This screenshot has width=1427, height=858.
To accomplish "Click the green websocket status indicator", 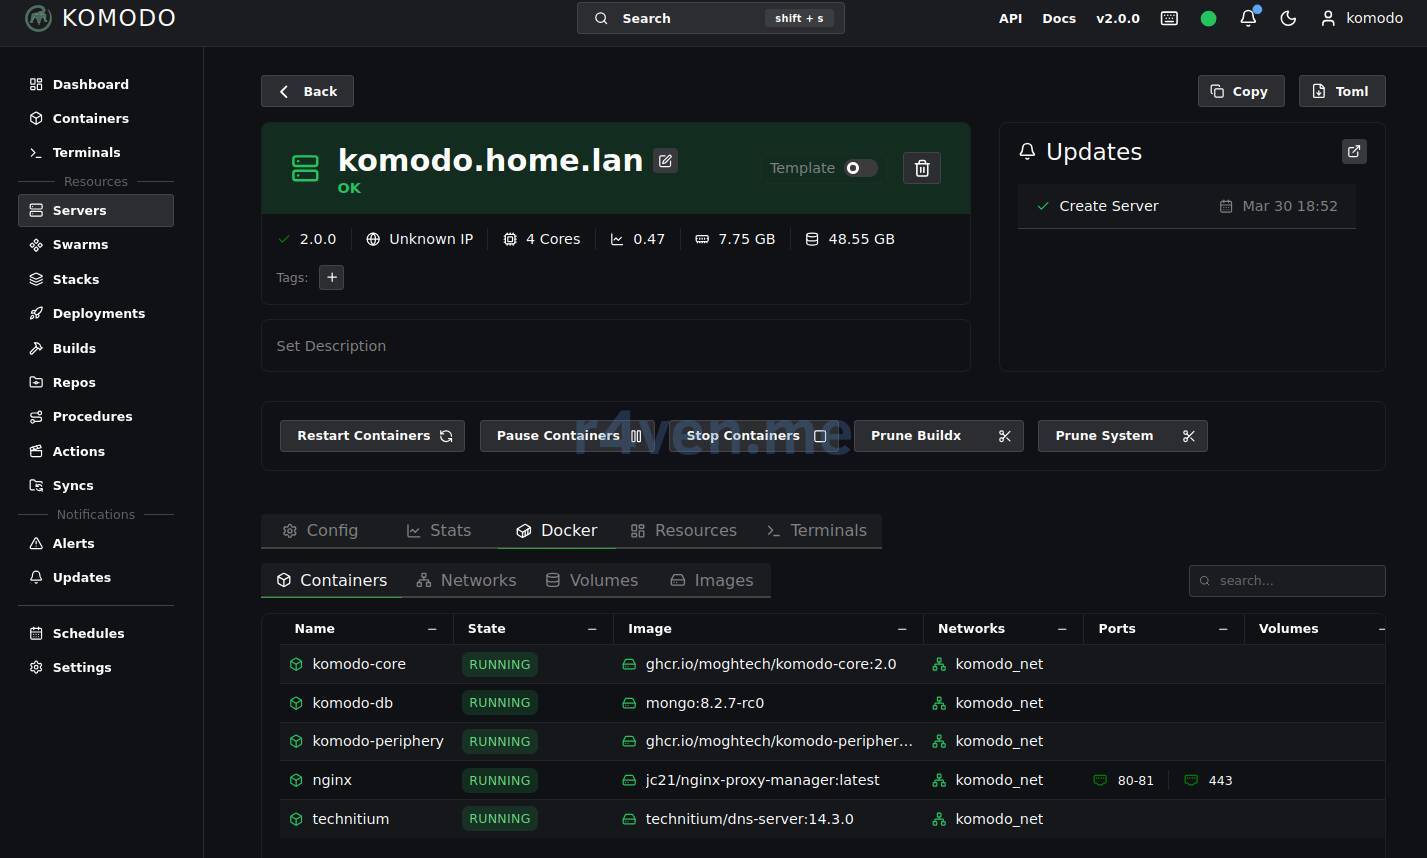I will (1208, 18).
